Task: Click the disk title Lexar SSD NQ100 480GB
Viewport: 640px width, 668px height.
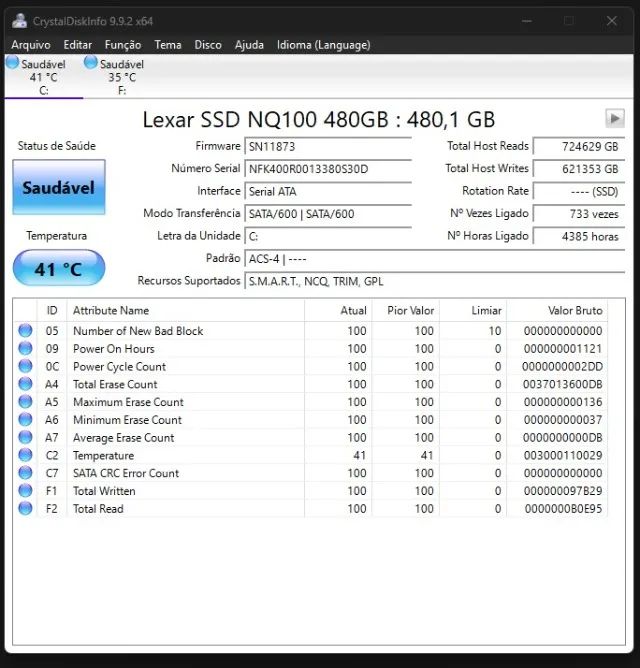Action: pyautogui.click(x=319, y=119)
